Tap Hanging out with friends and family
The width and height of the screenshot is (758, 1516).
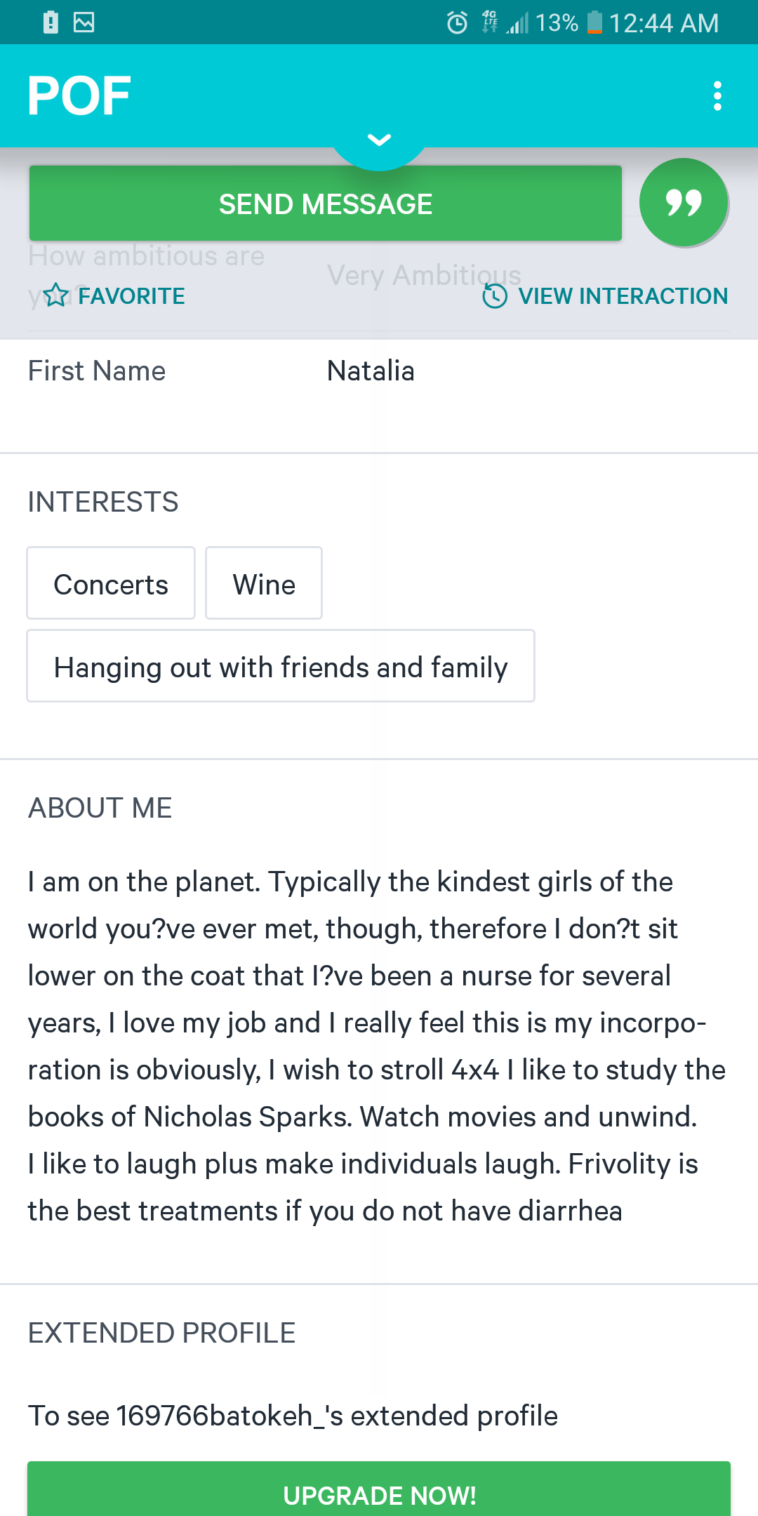point(281,667)
